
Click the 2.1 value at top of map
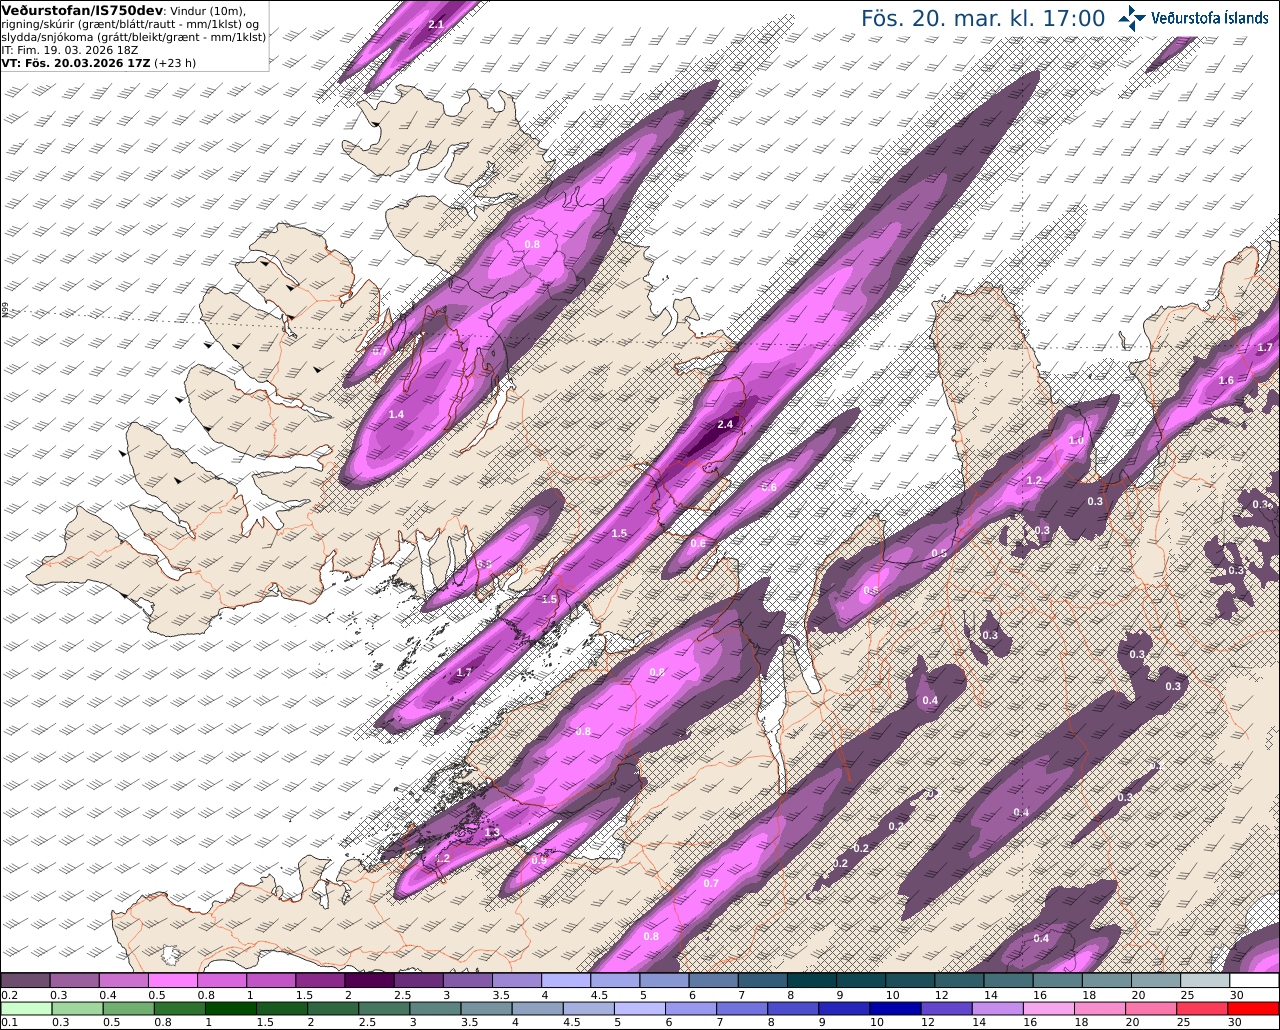point(435,24)
